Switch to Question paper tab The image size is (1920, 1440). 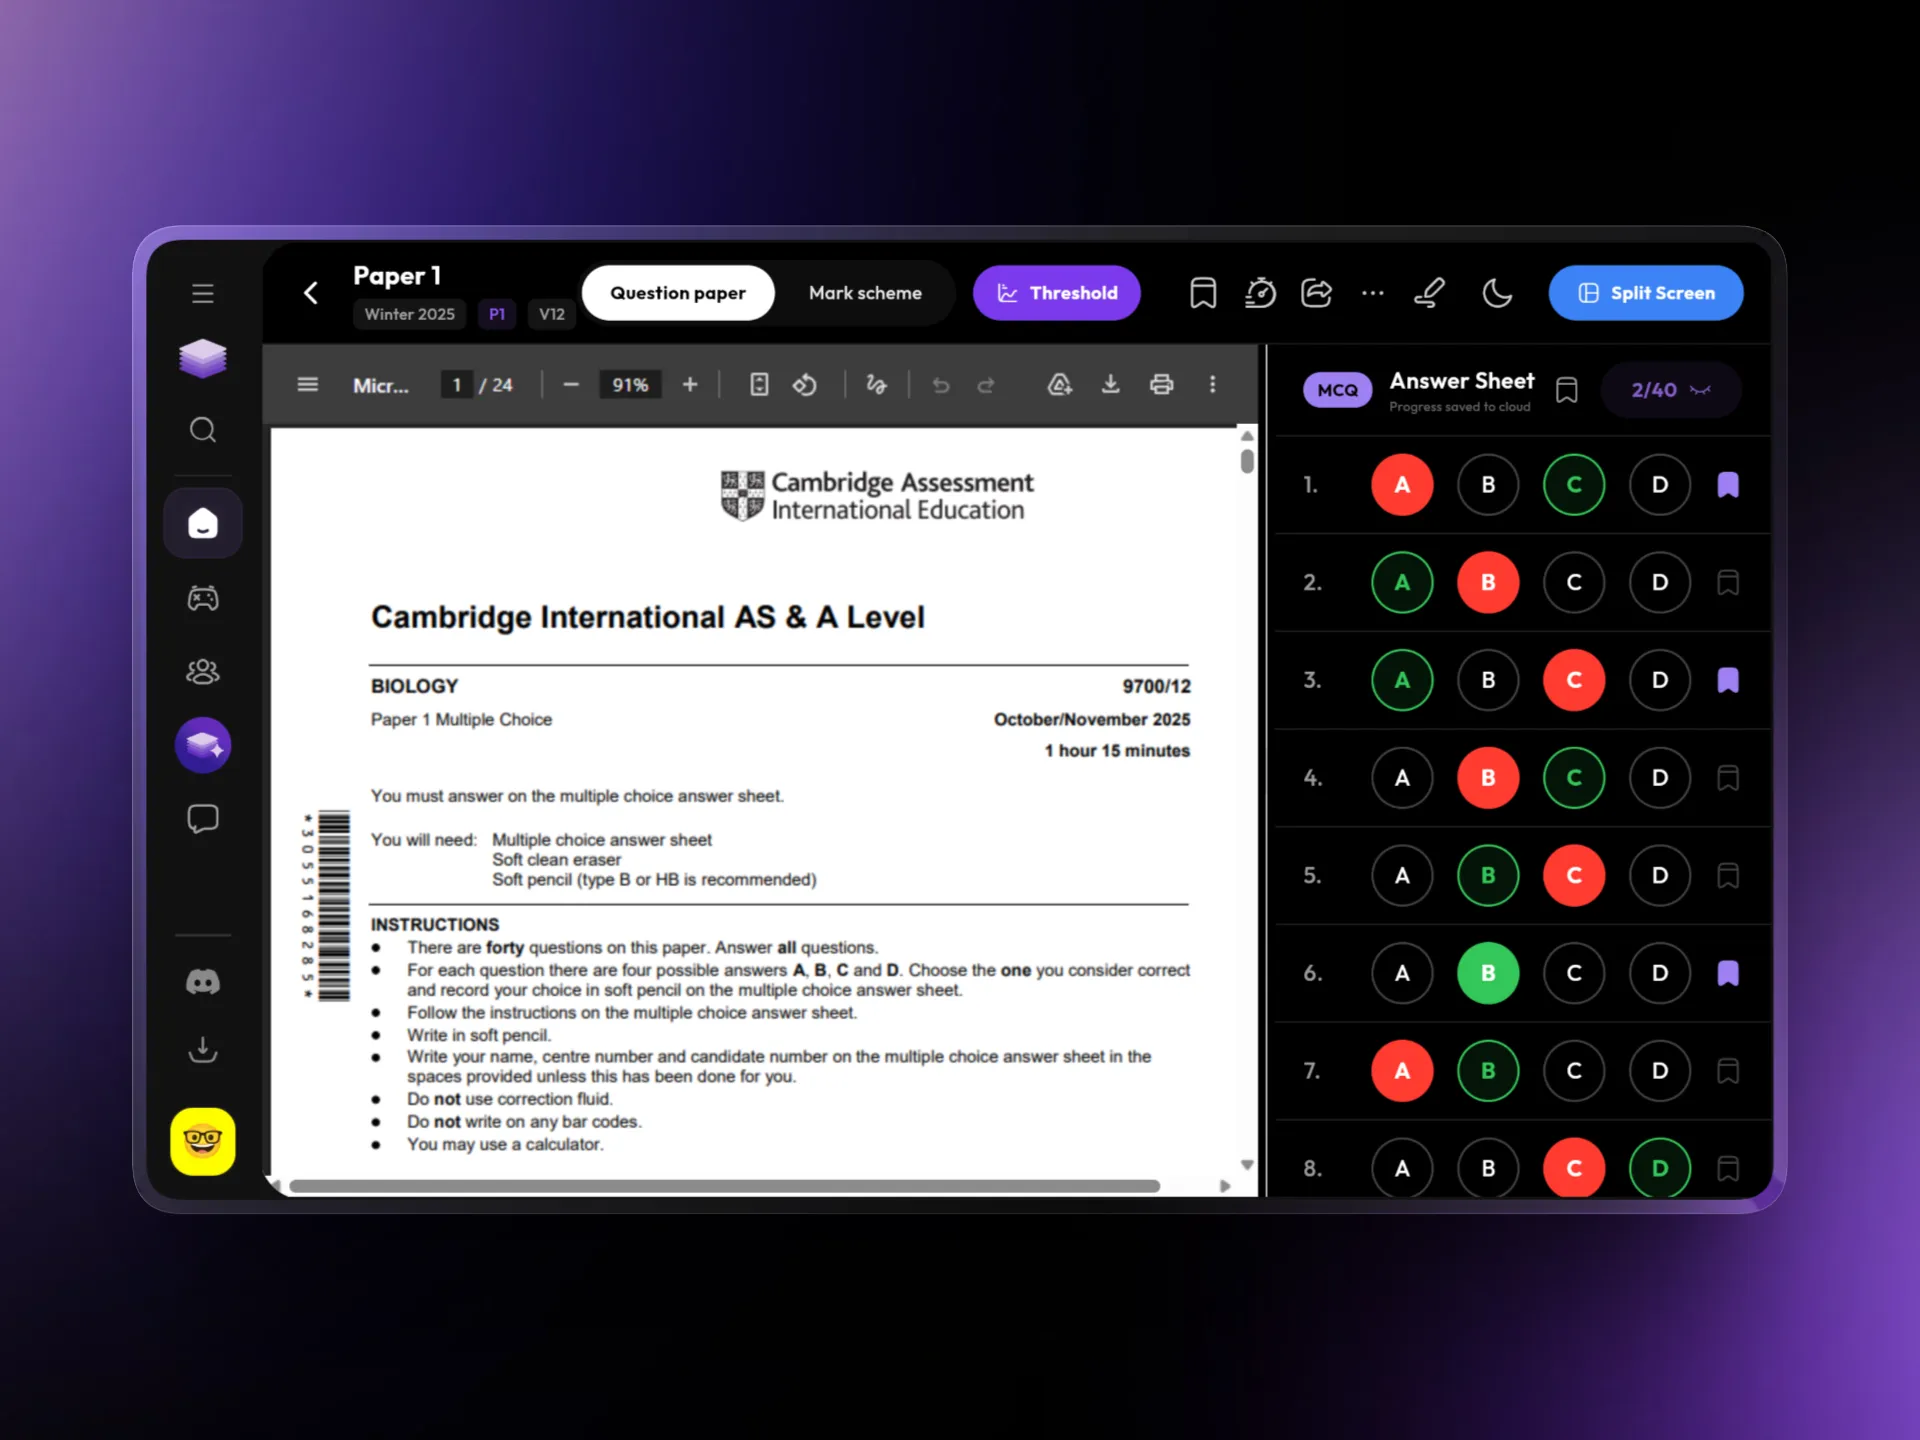click(x=678, y=293)
